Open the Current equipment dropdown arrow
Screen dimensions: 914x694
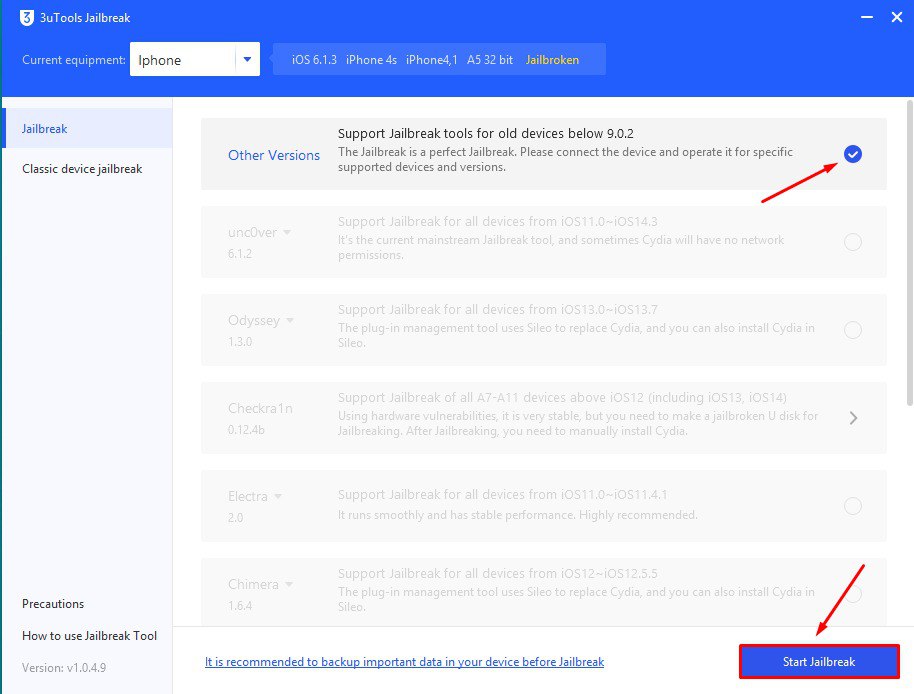tap(247, 59)
